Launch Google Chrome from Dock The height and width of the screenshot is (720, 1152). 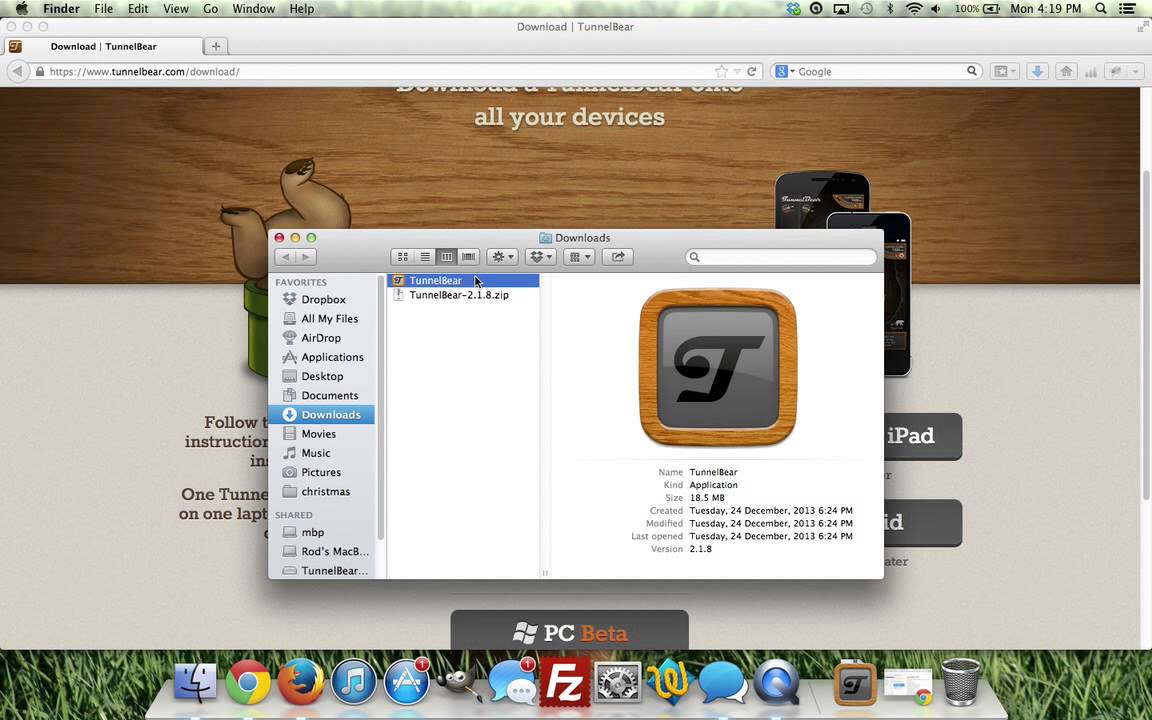[x=248, y=683]
